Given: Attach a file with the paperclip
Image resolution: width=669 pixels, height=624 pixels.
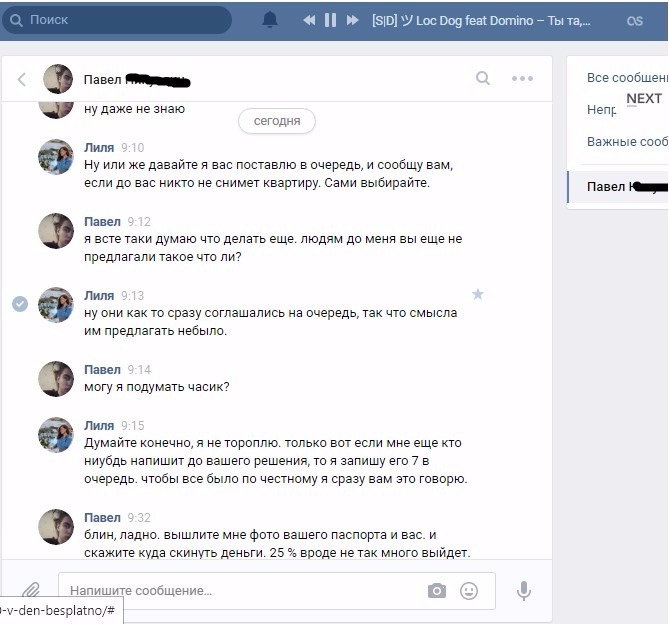Looking at the screenshot, I should click(x=31, y=590).
